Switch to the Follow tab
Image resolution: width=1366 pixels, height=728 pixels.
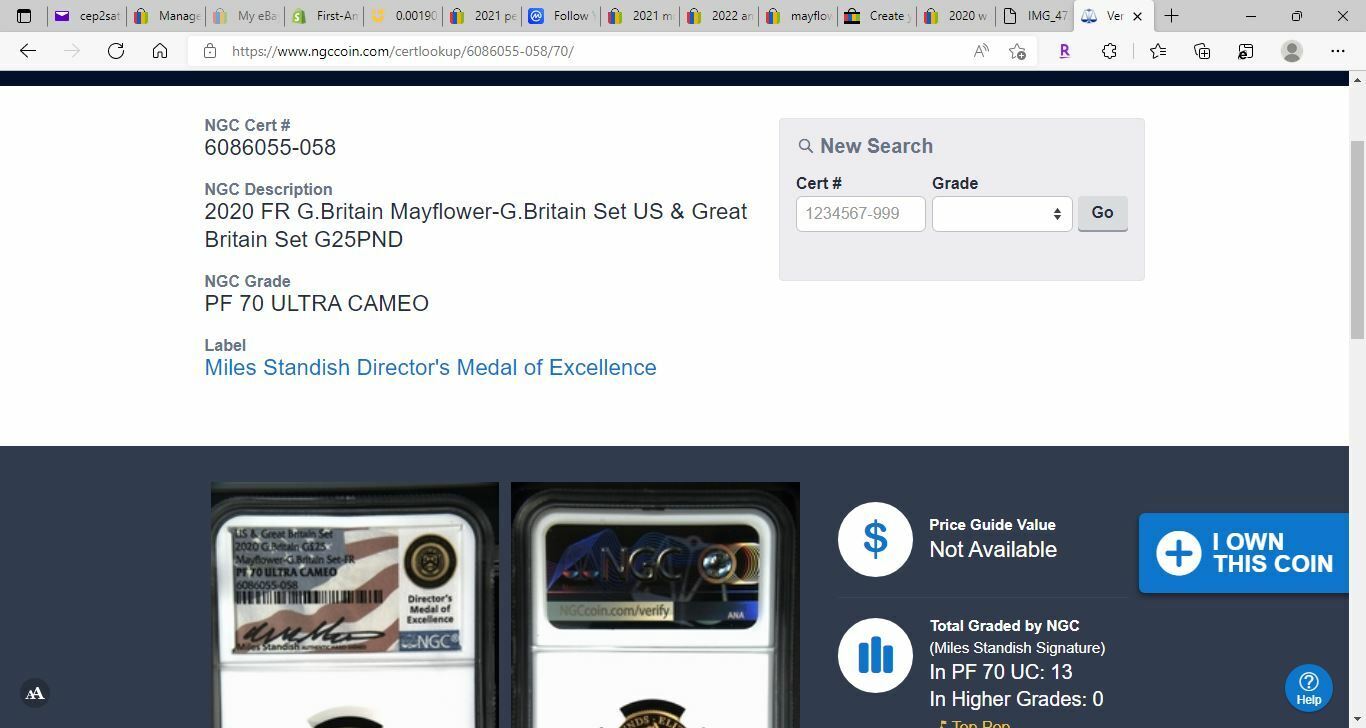coord(562,16)
